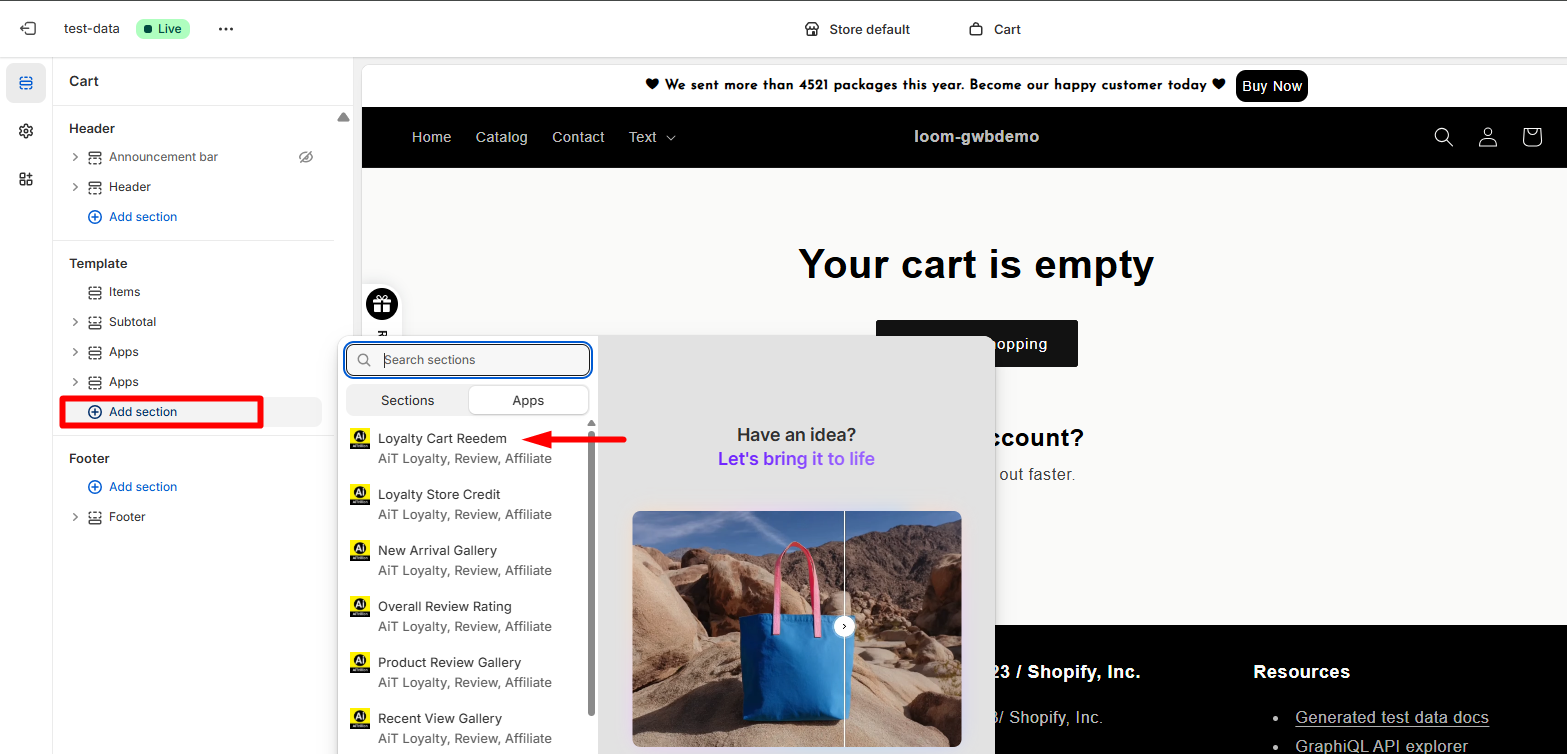
Task: Click the exit editor icon
Action: [28, 29]
